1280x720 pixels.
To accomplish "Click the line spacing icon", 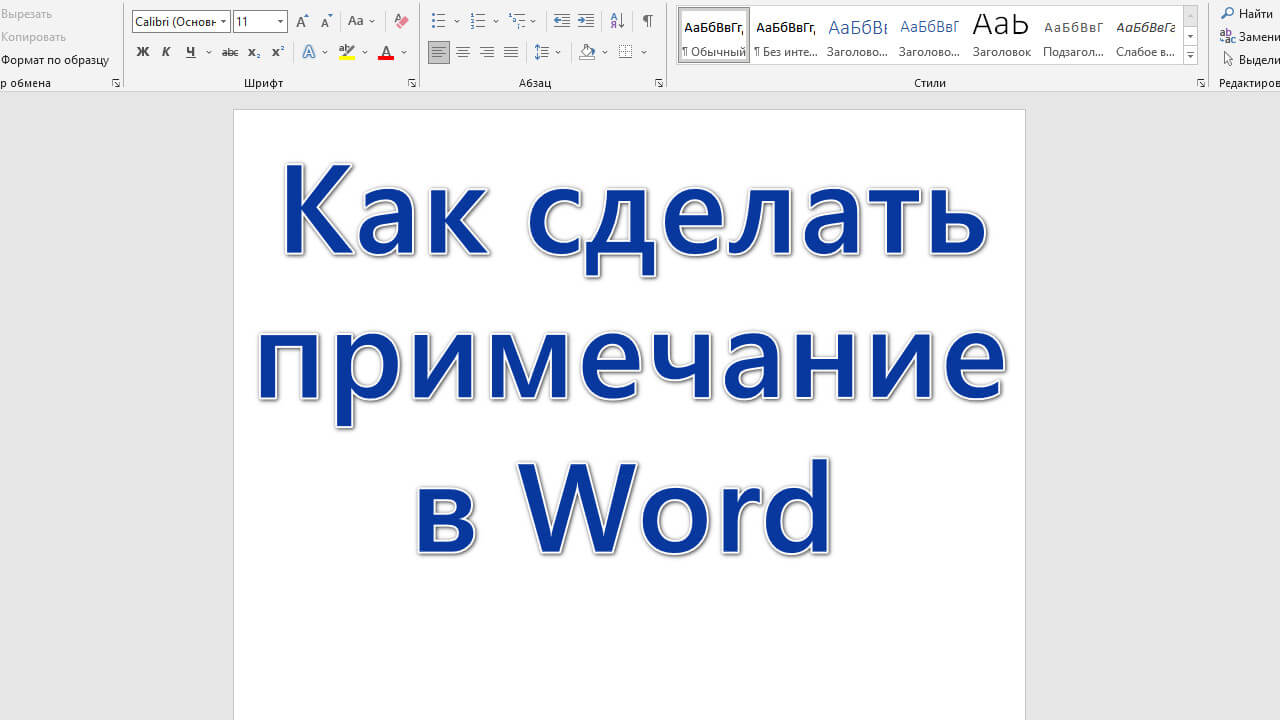I will pyautogui.click(x=541, y=52).
